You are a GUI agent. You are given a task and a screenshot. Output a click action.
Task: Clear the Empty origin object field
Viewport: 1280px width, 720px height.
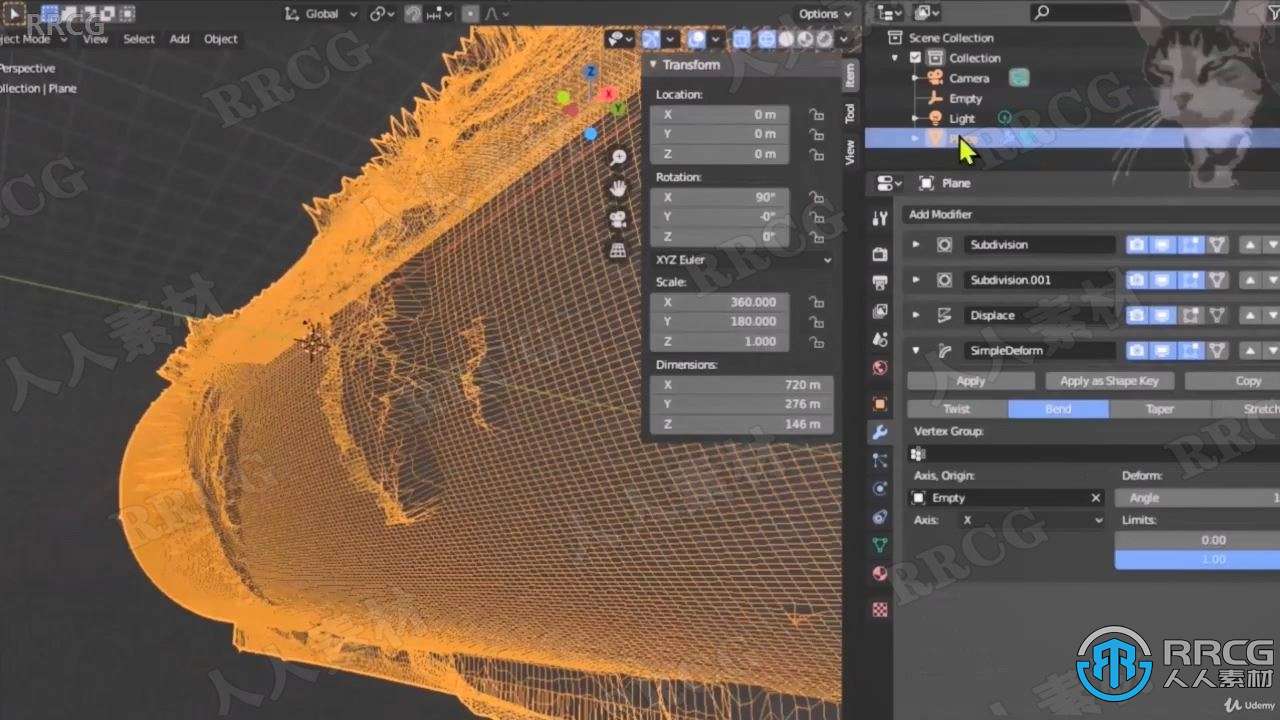pos(1095,498)
